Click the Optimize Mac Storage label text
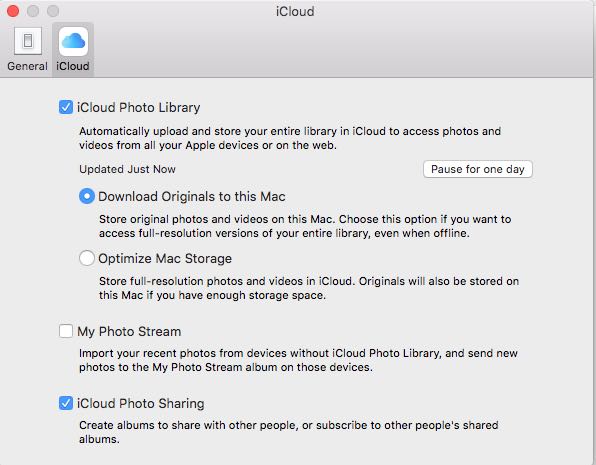This screenshot has height=465, width=596. point(165,259)
